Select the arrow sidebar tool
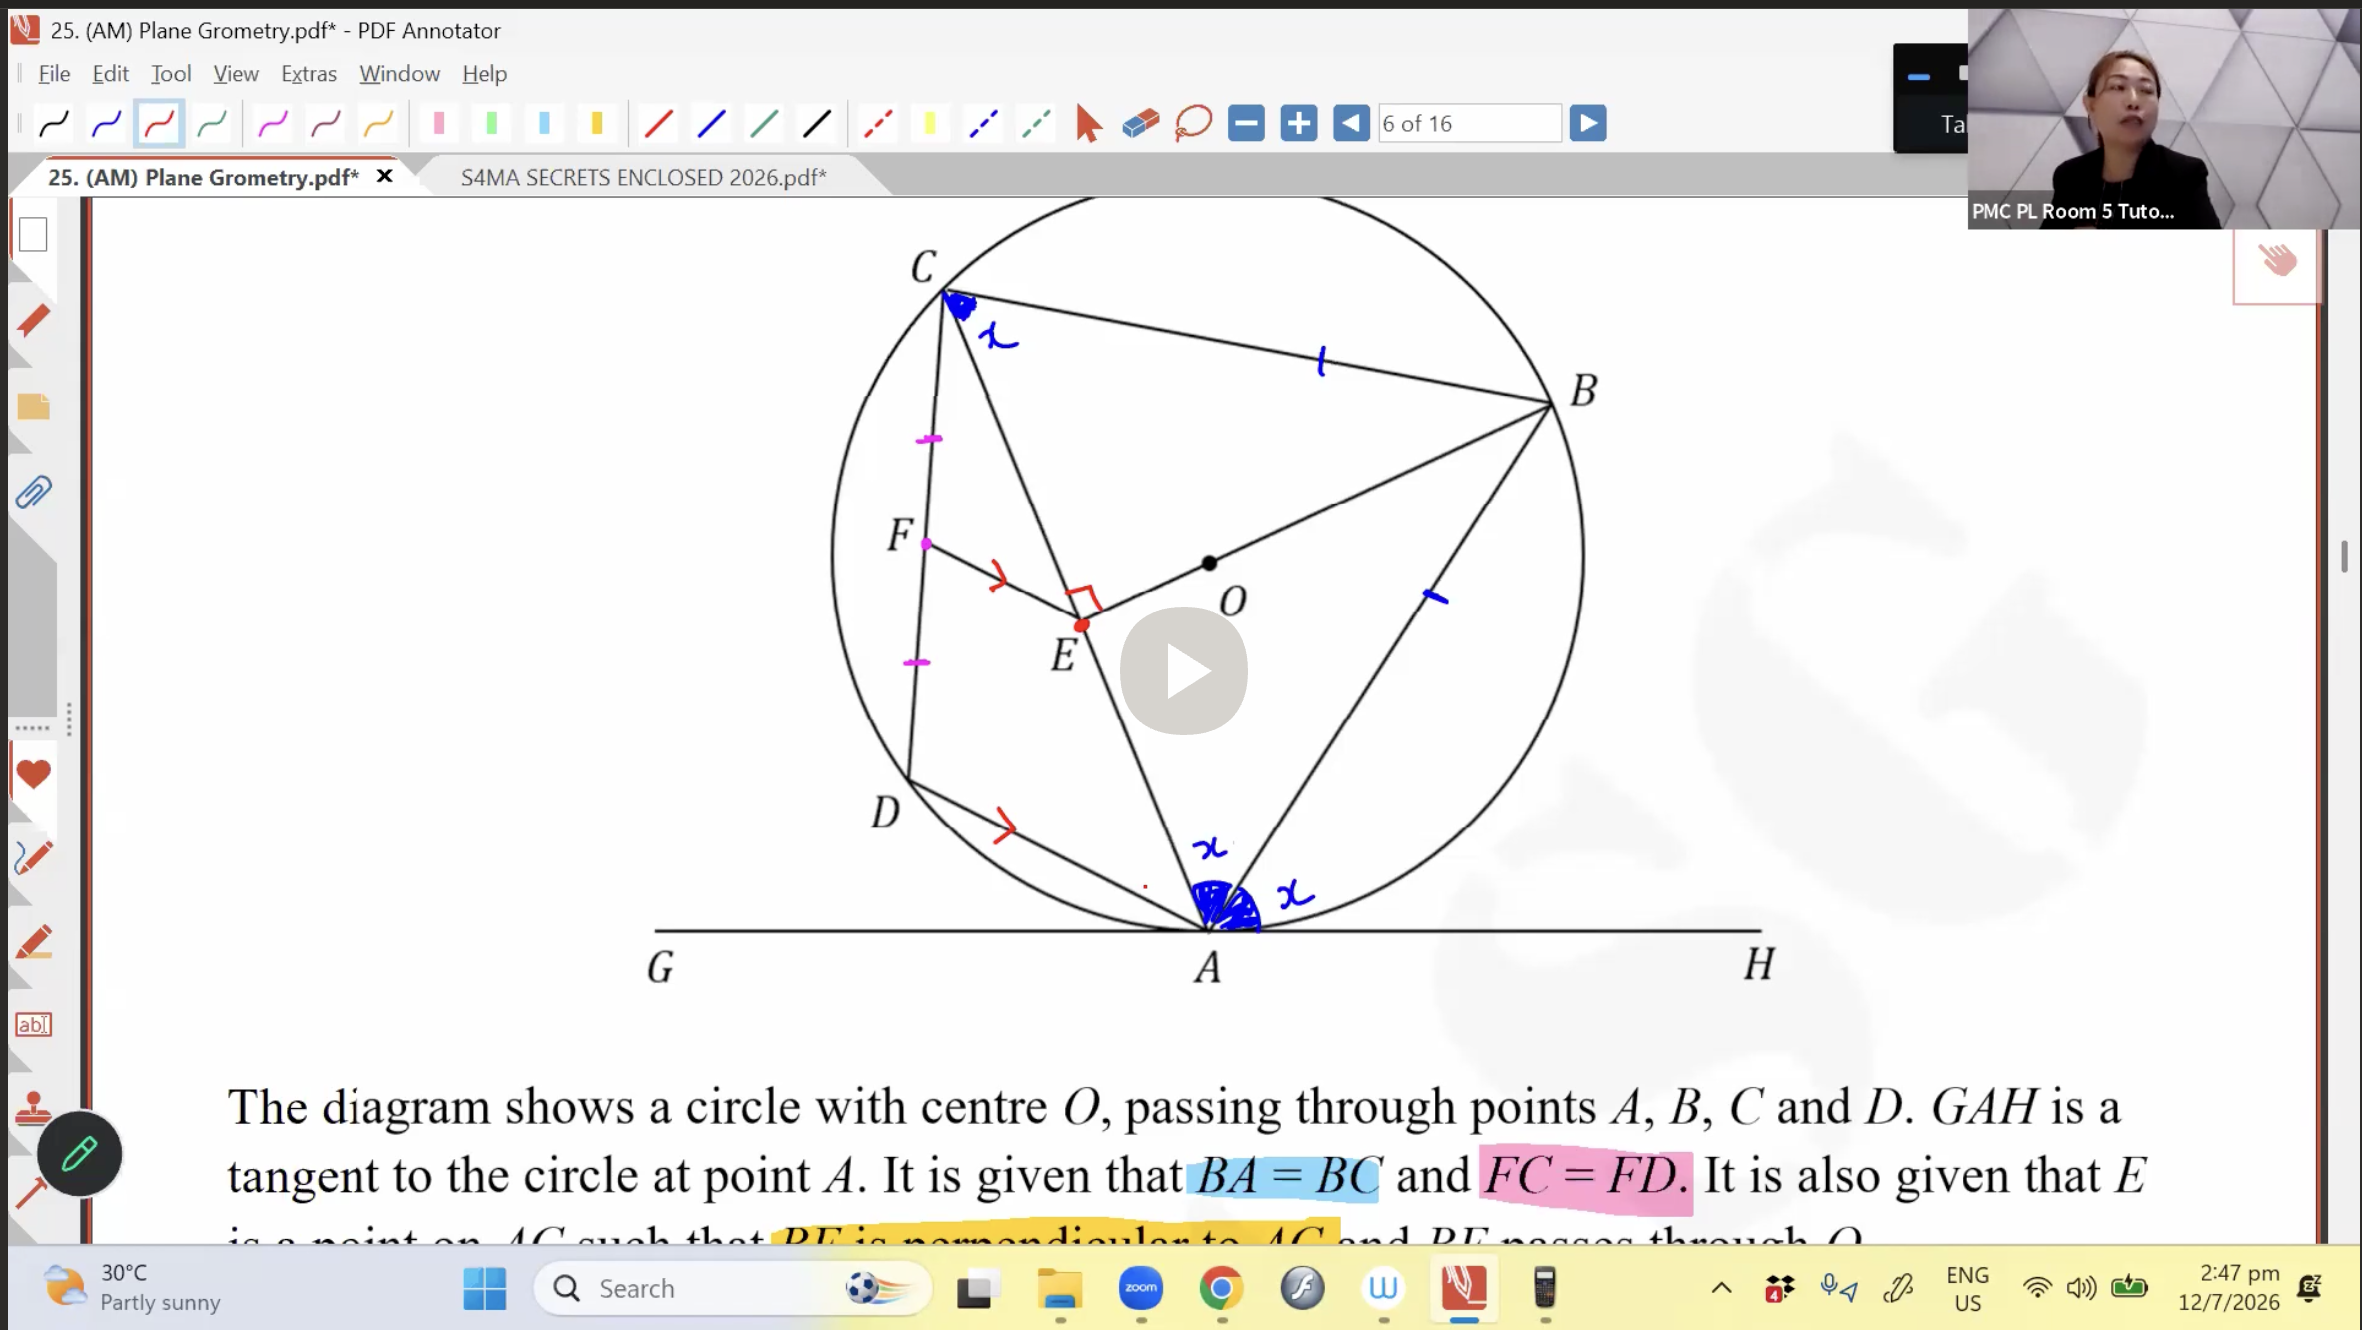 coord(30,1192)
